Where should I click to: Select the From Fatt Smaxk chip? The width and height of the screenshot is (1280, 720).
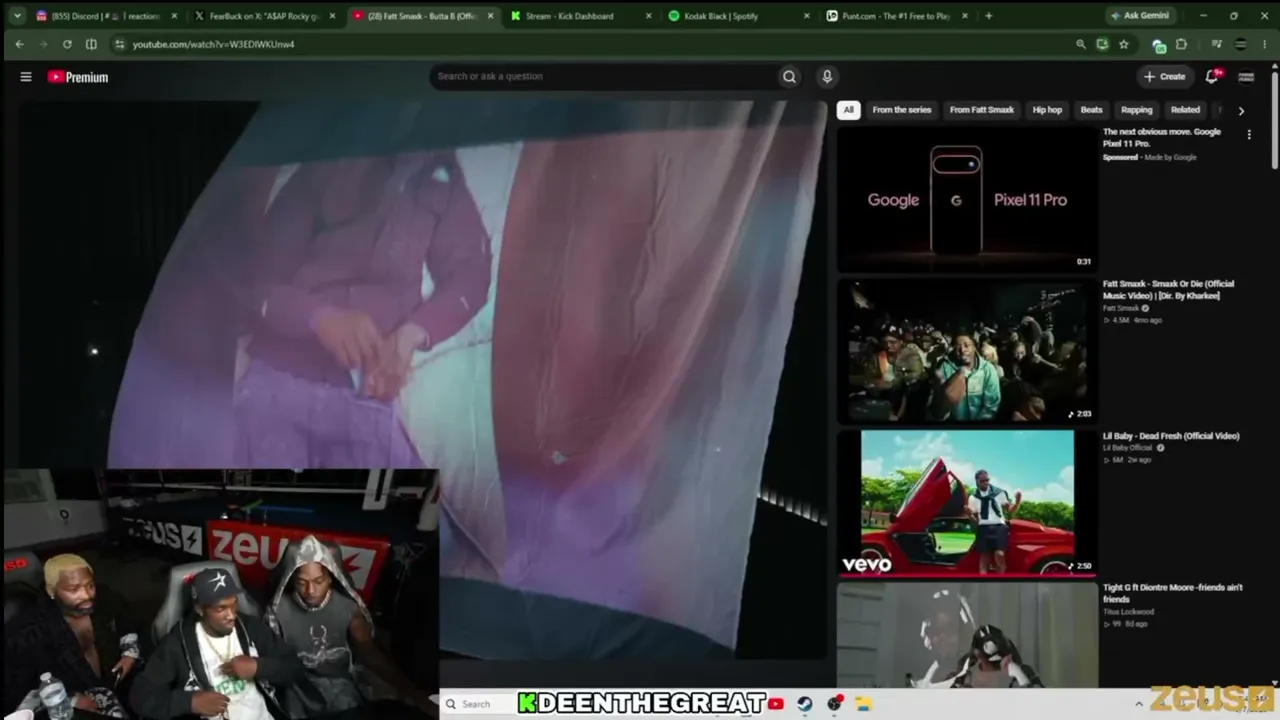click(x=982, y=110)
